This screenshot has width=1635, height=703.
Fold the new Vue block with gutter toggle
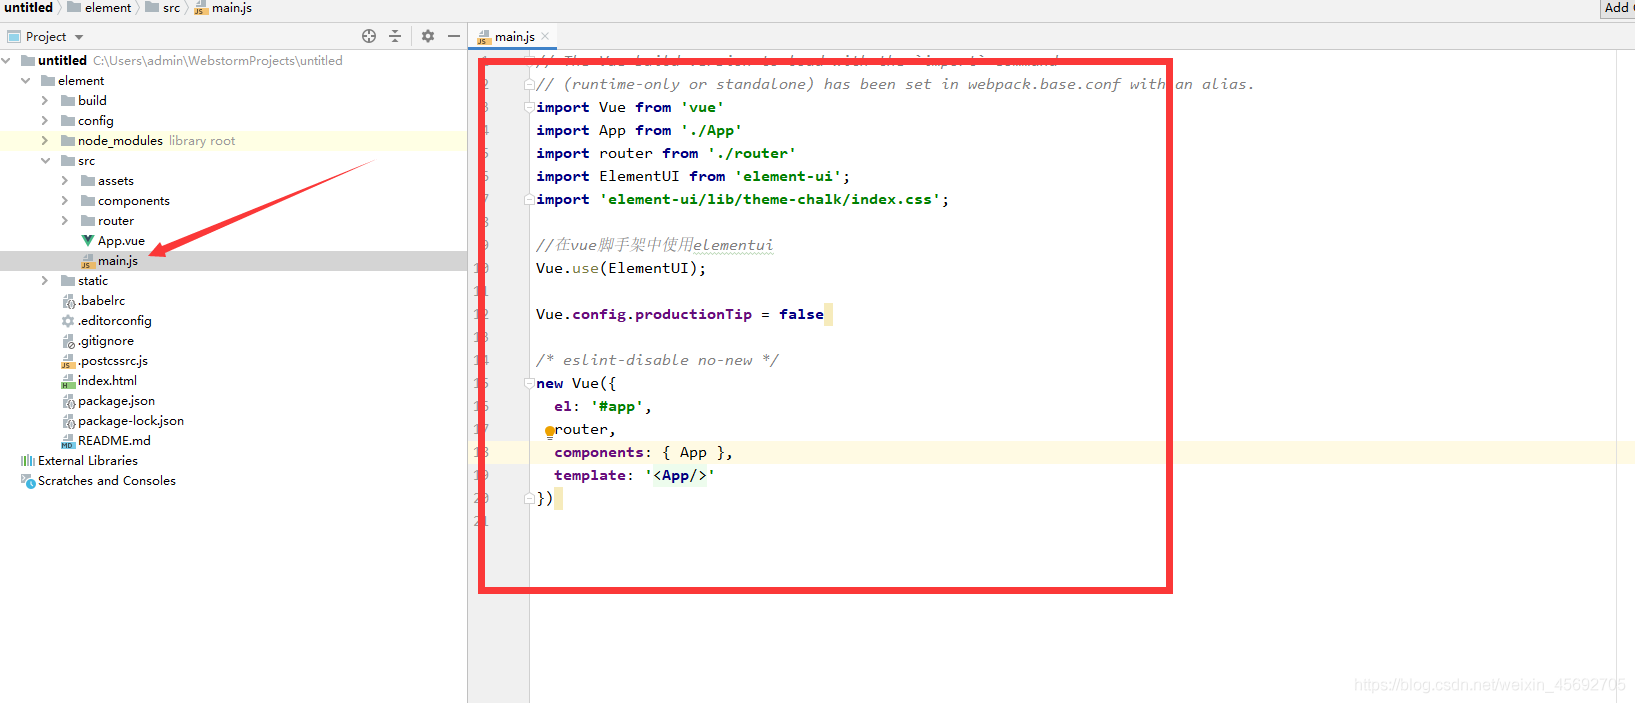click(529, 384)
